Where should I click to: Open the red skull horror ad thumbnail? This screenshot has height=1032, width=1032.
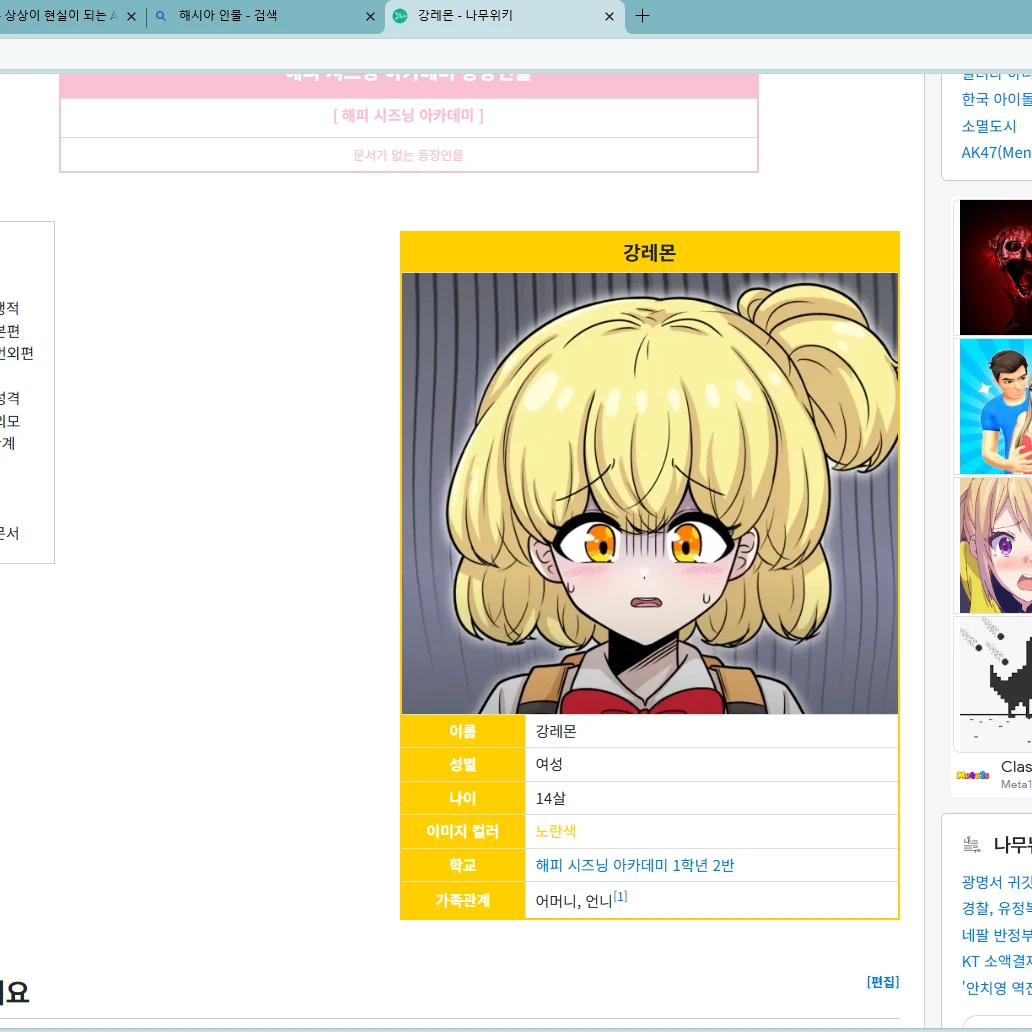(x=995, y=267)
